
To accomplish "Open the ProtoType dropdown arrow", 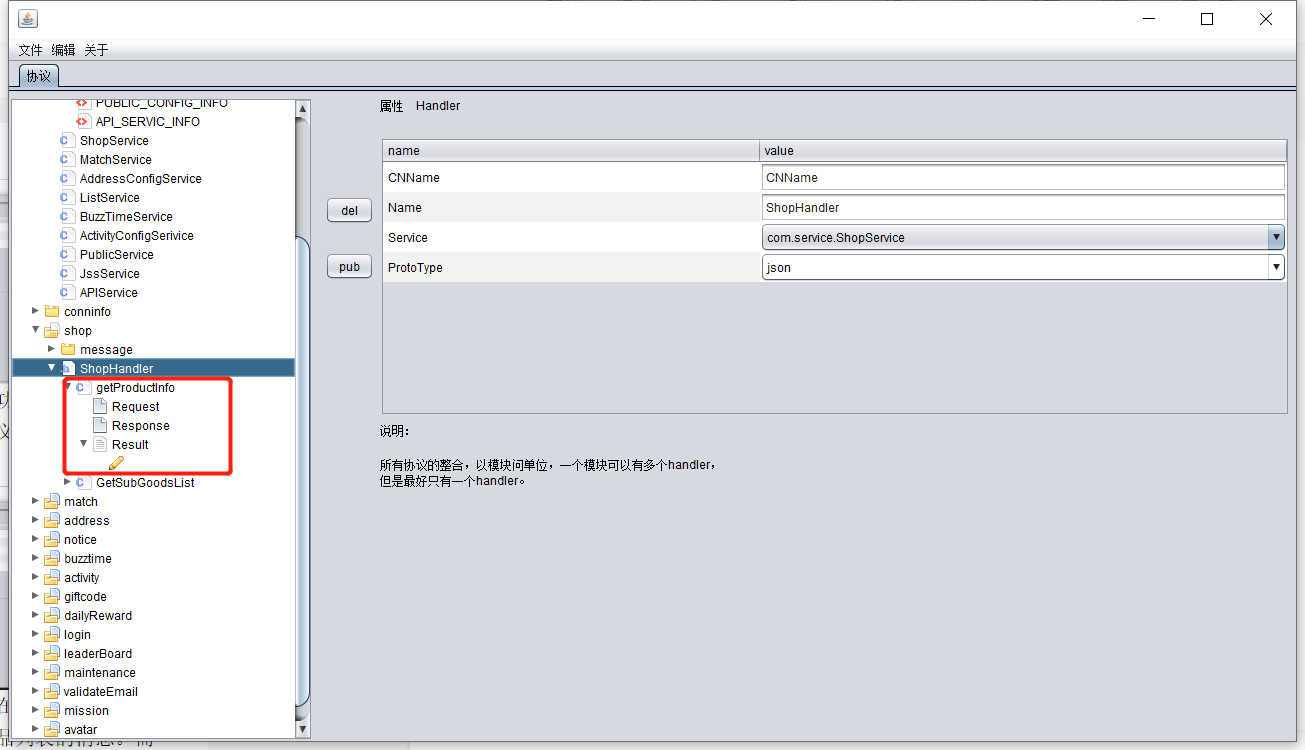I will click(1276, 268).
